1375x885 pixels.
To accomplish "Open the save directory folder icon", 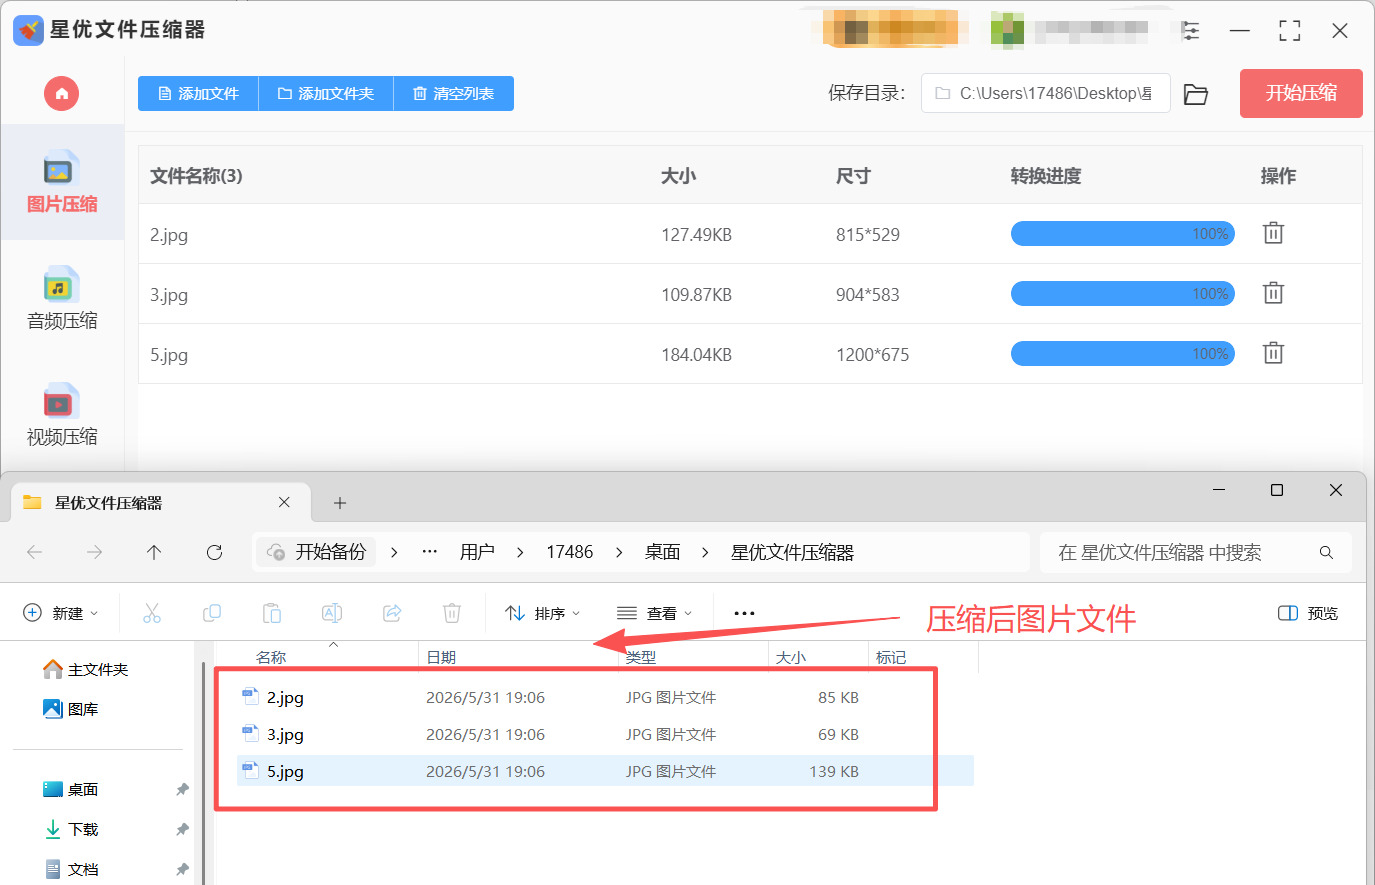I will point(1196,94).
